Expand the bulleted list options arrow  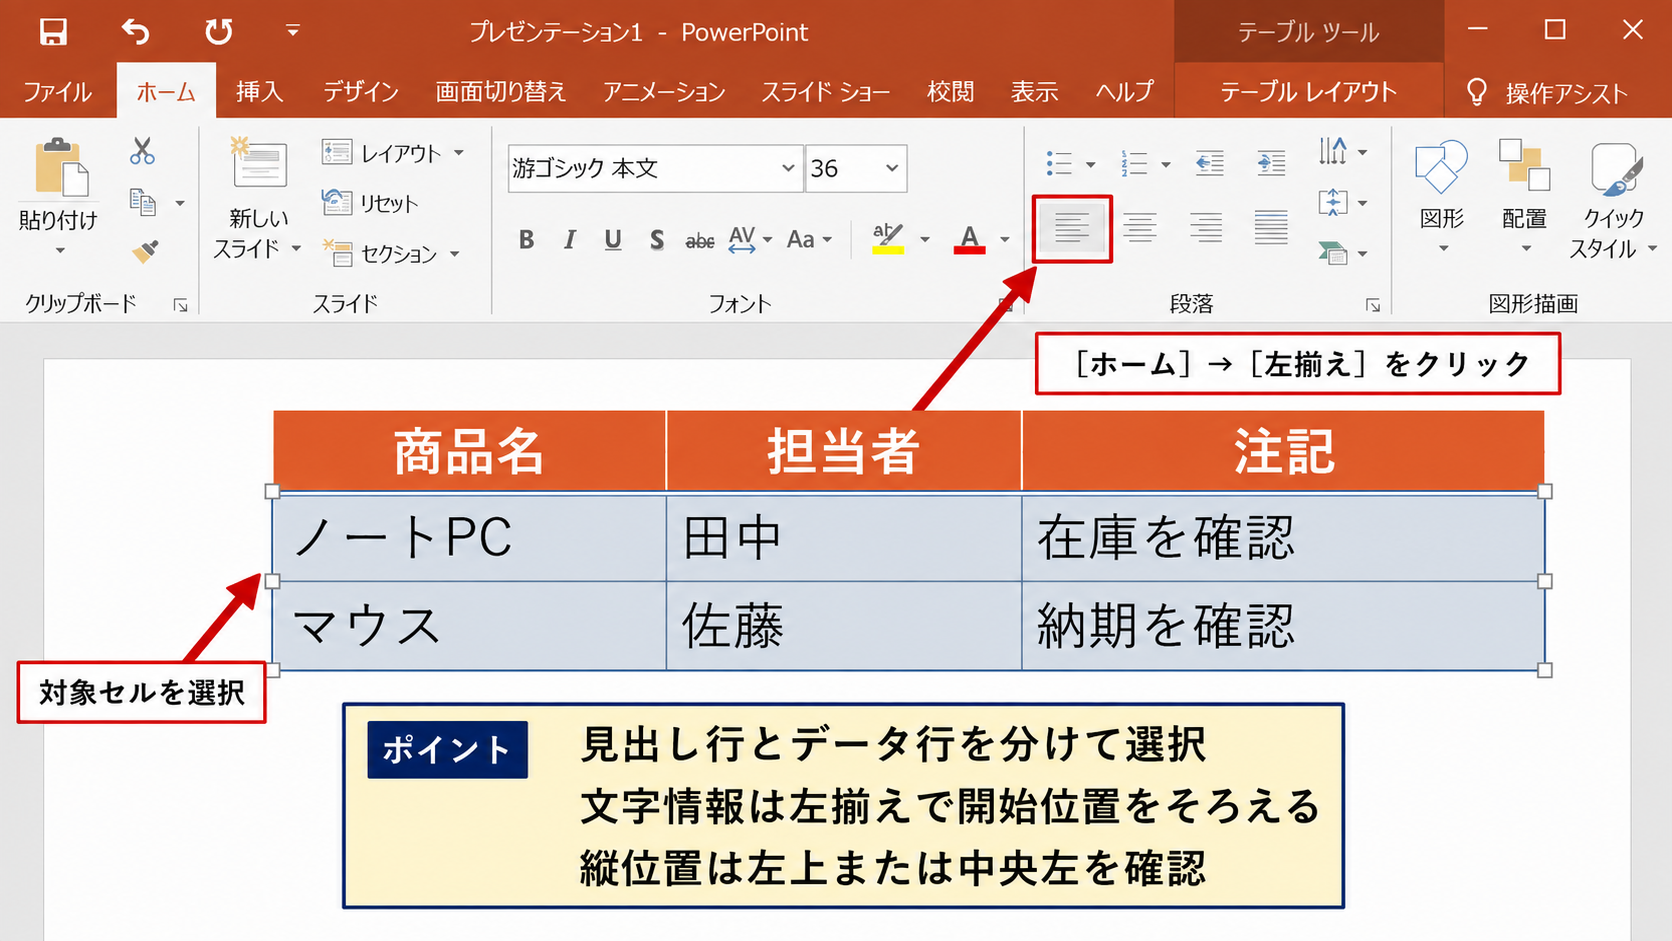click(x=1090, y=164)
